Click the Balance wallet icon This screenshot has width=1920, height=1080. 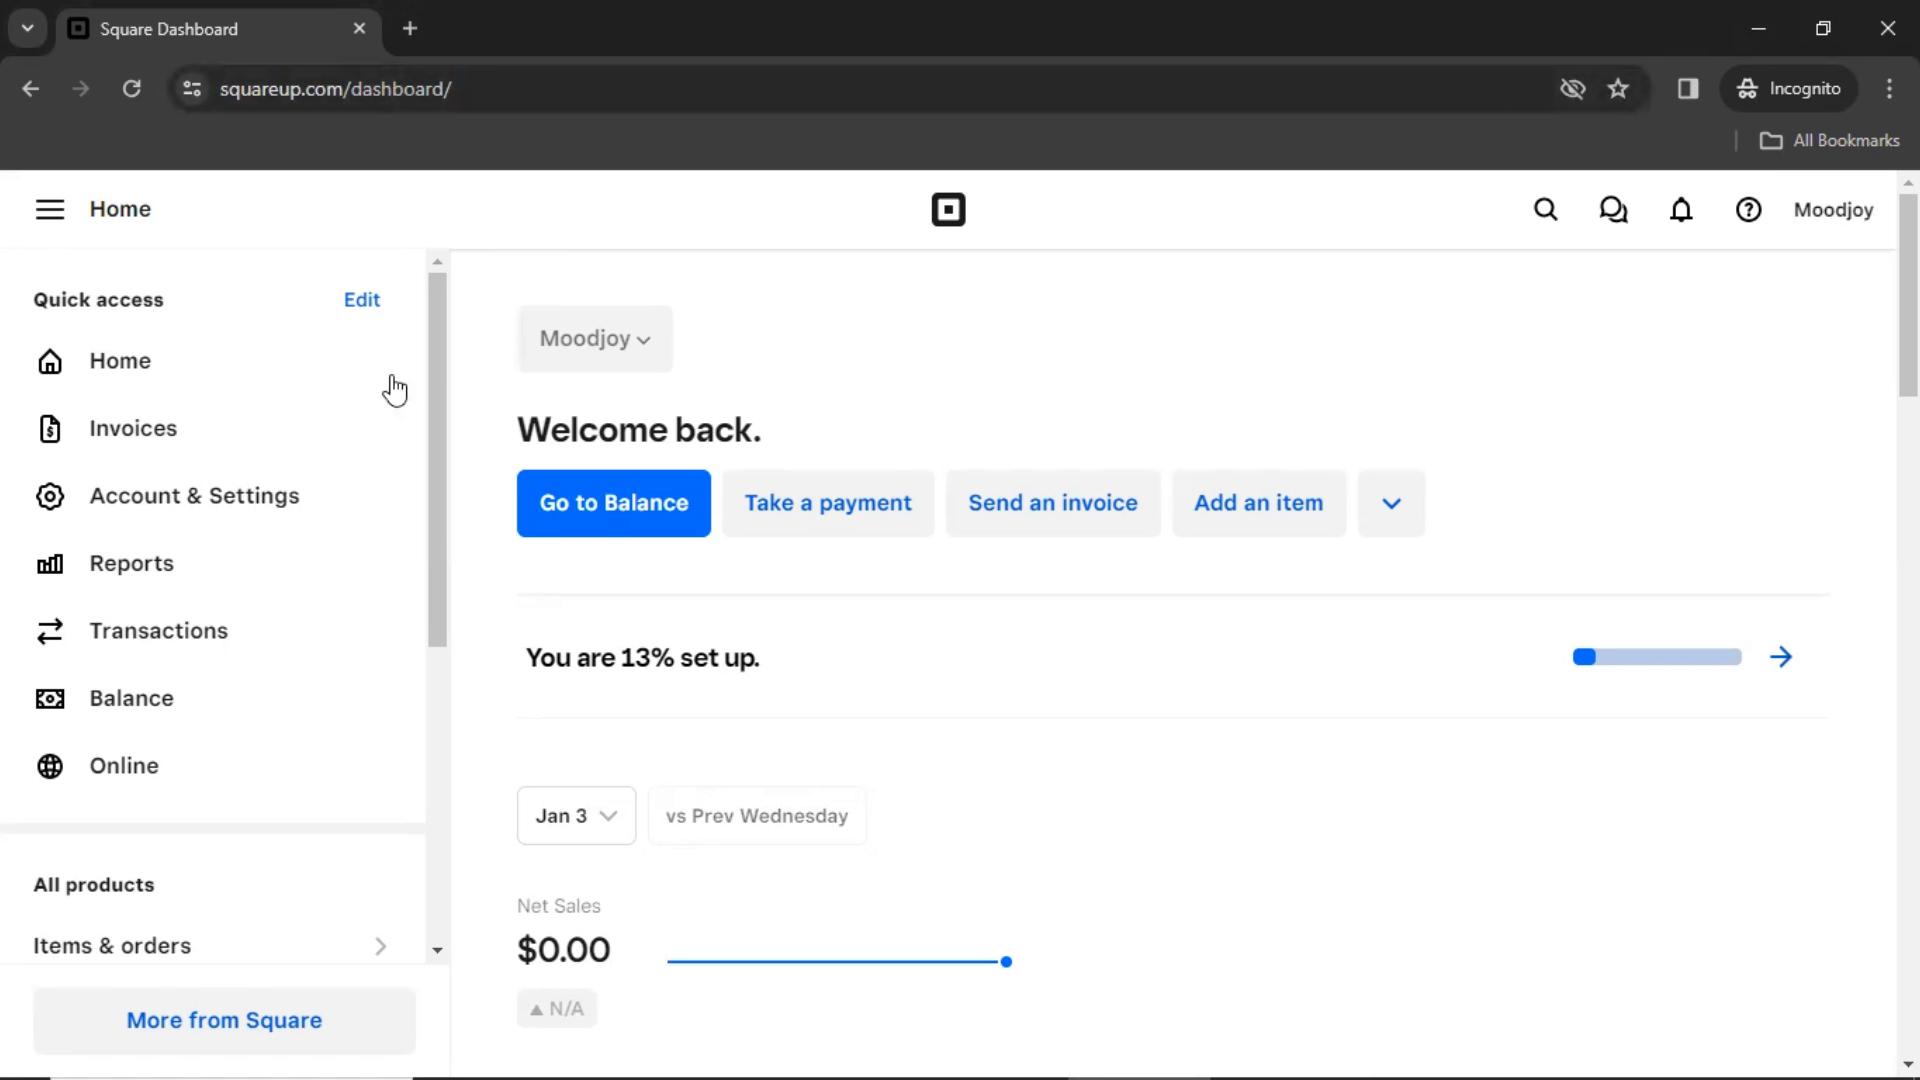click(x=50, y=698)
